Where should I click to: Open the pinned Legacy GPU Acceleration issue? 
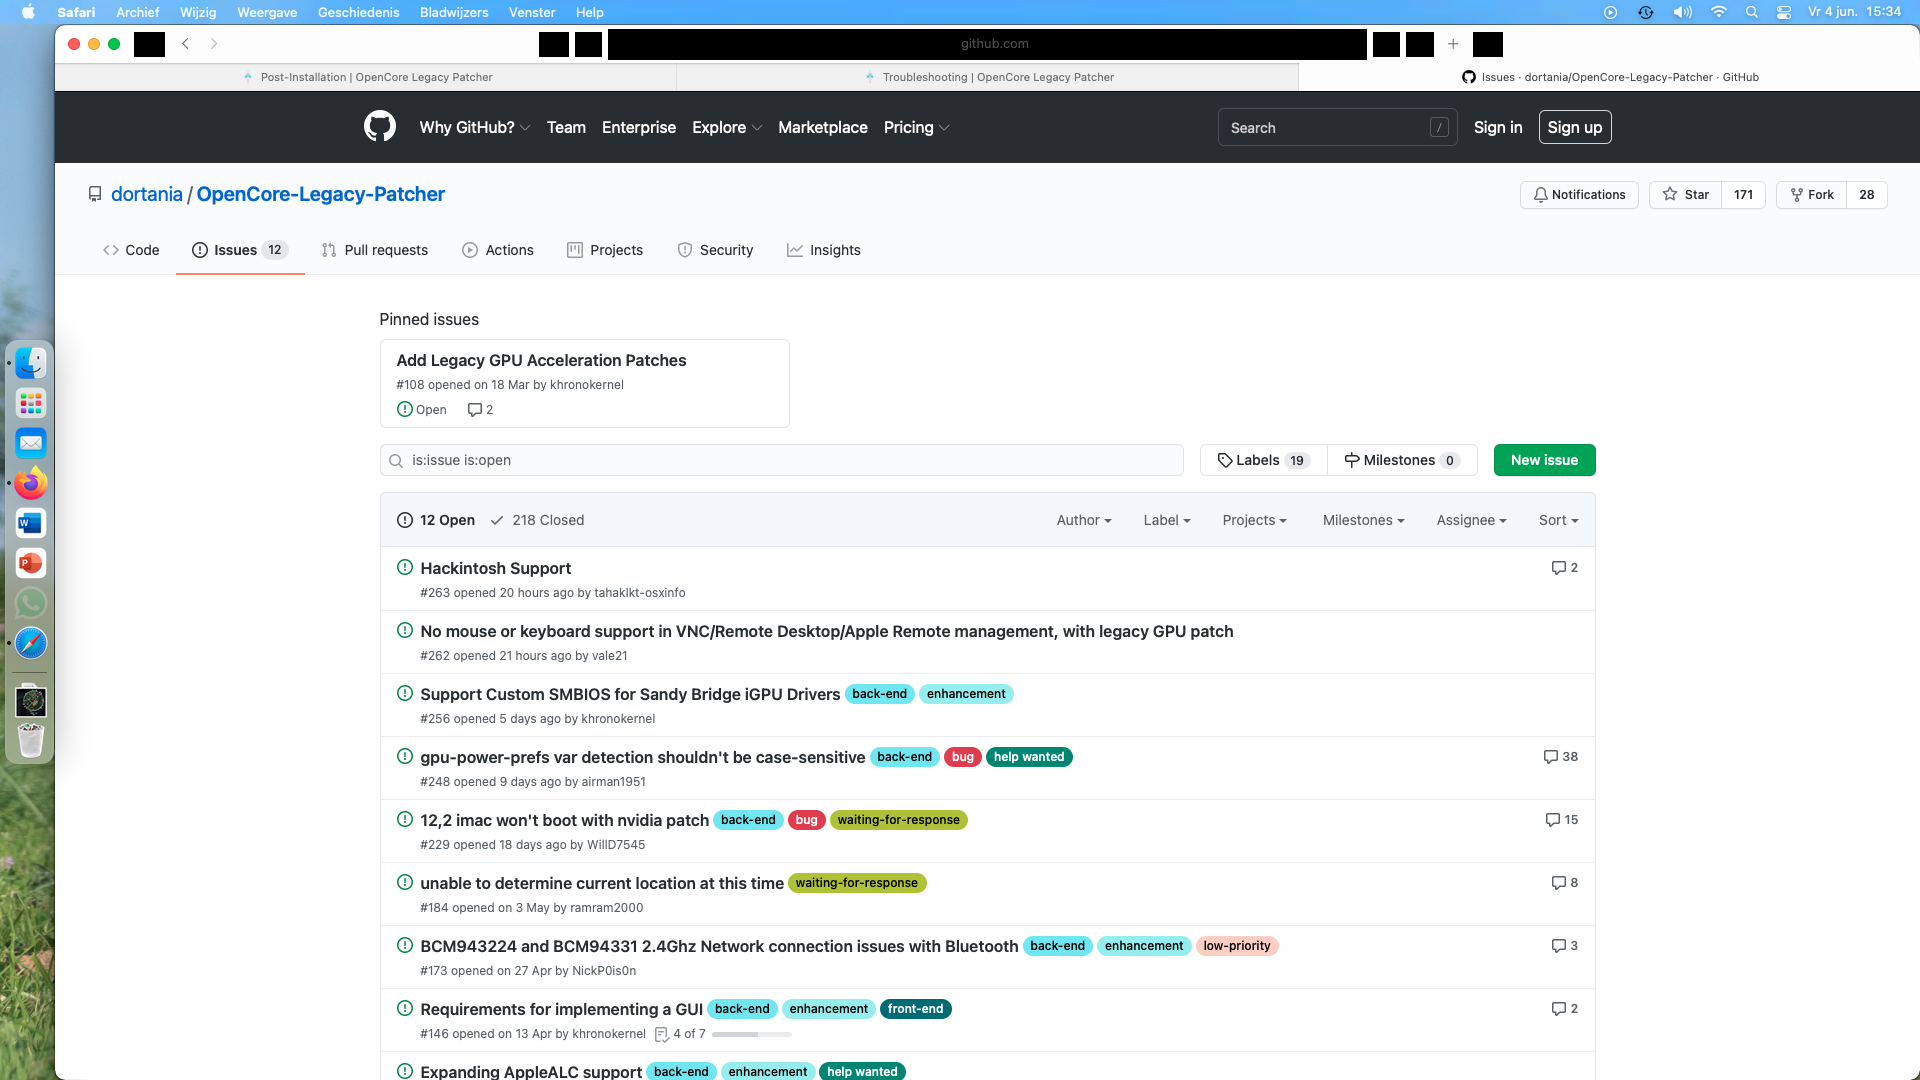541,360
